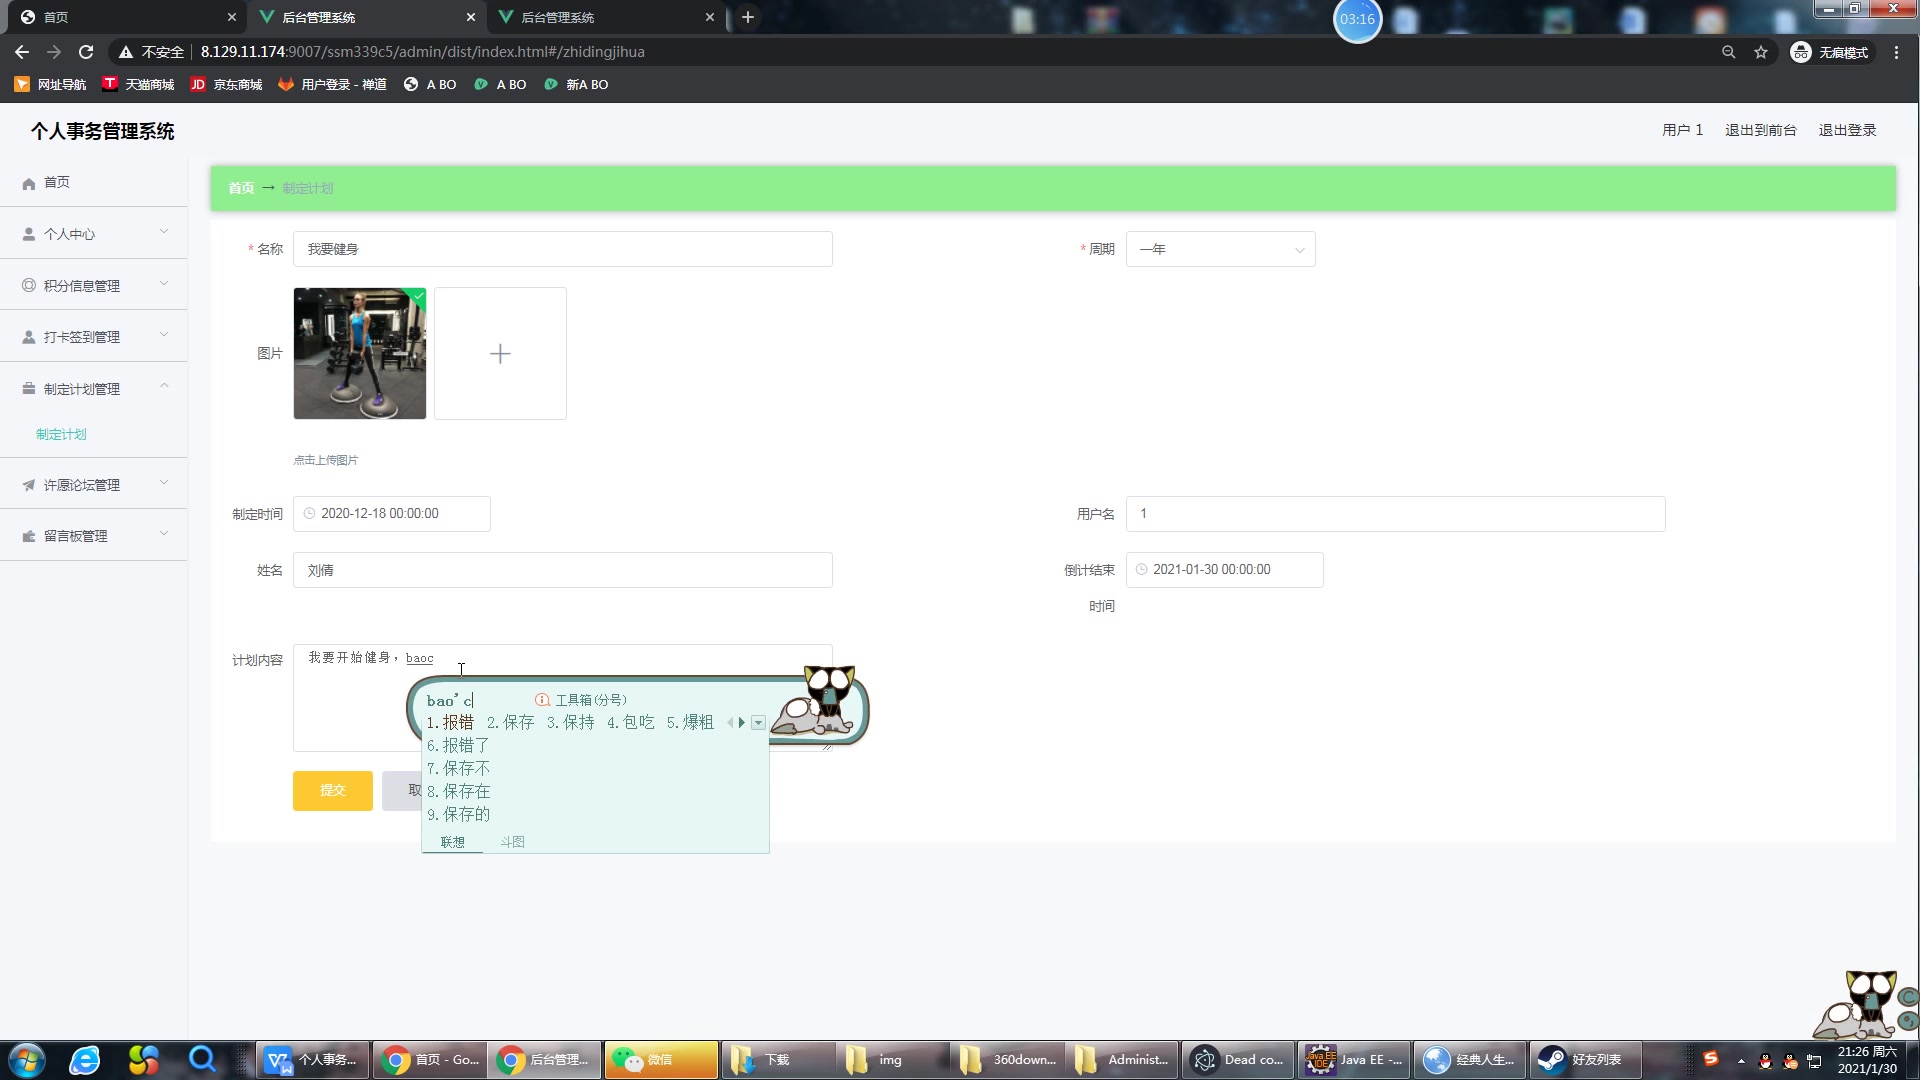The image size is (1920, 1080).
Task: Click the 留言板管理 briefcase icon
Action: (27, 535)
